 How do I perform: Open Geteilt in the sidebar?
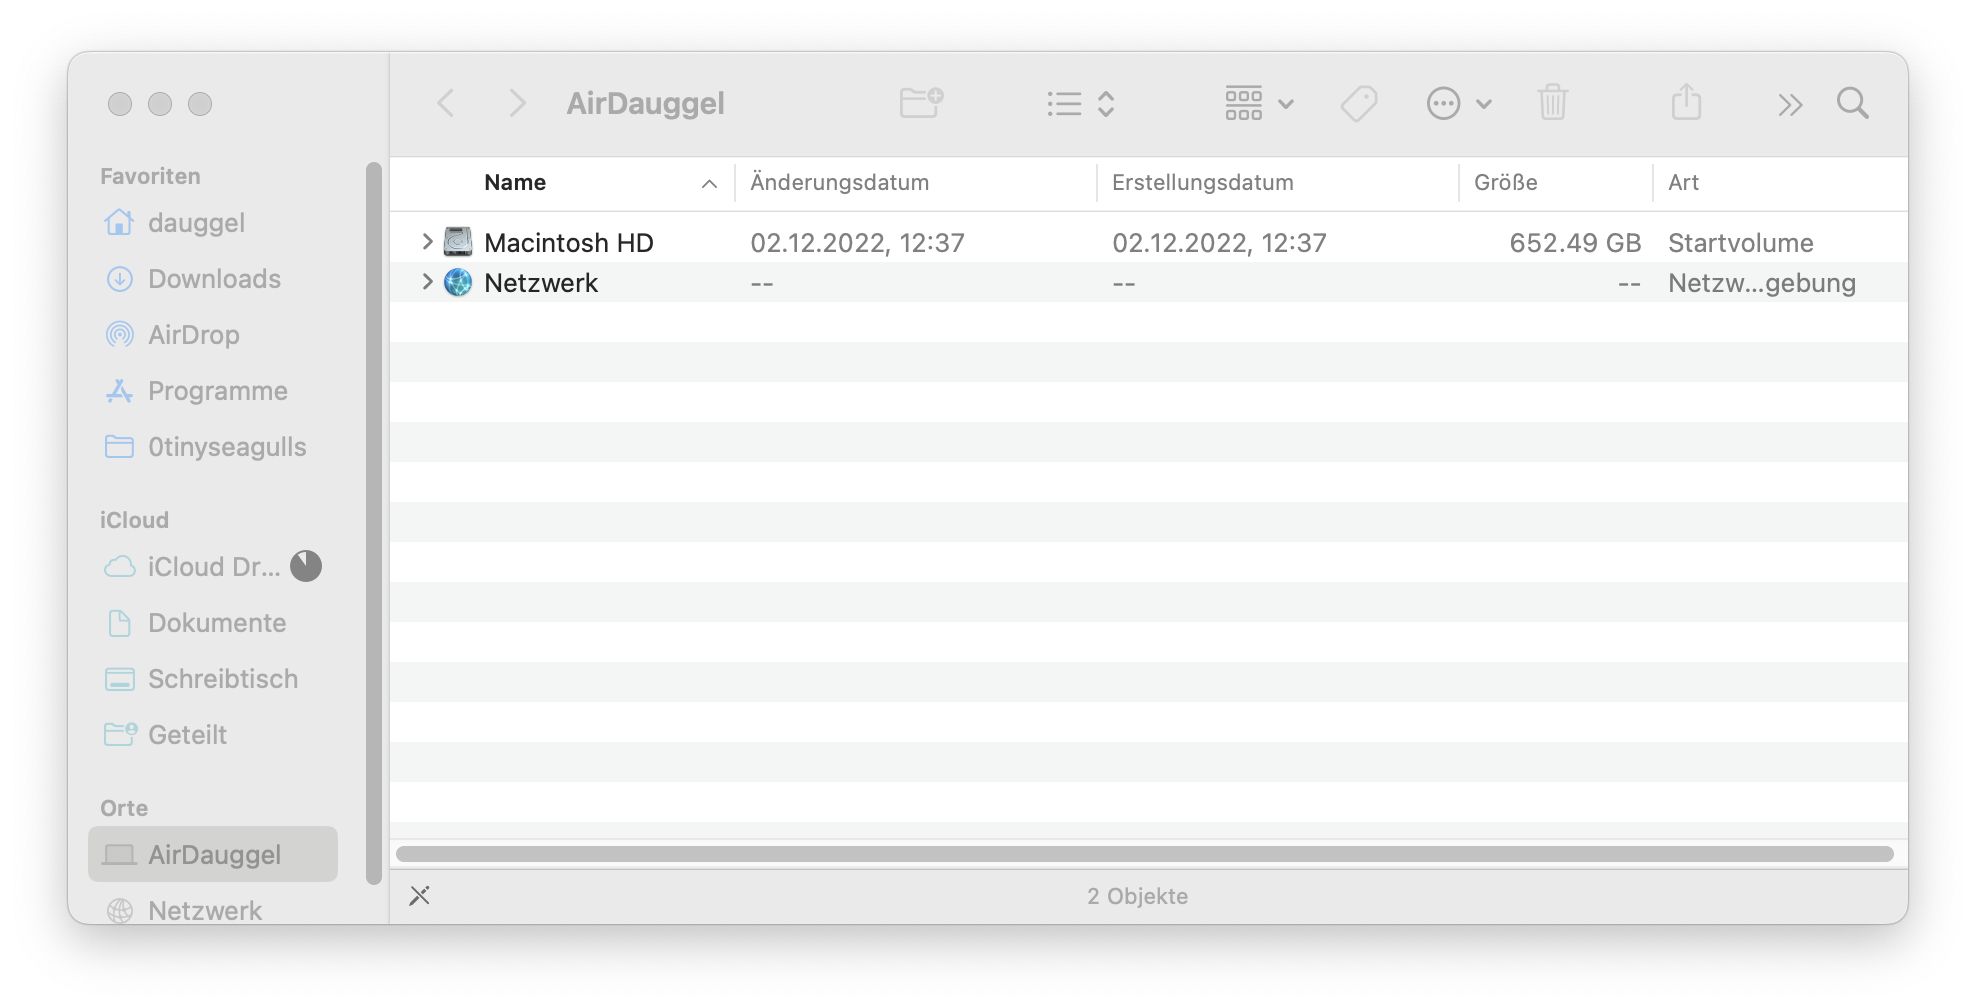pyautogui.click(x=212, y=734)
